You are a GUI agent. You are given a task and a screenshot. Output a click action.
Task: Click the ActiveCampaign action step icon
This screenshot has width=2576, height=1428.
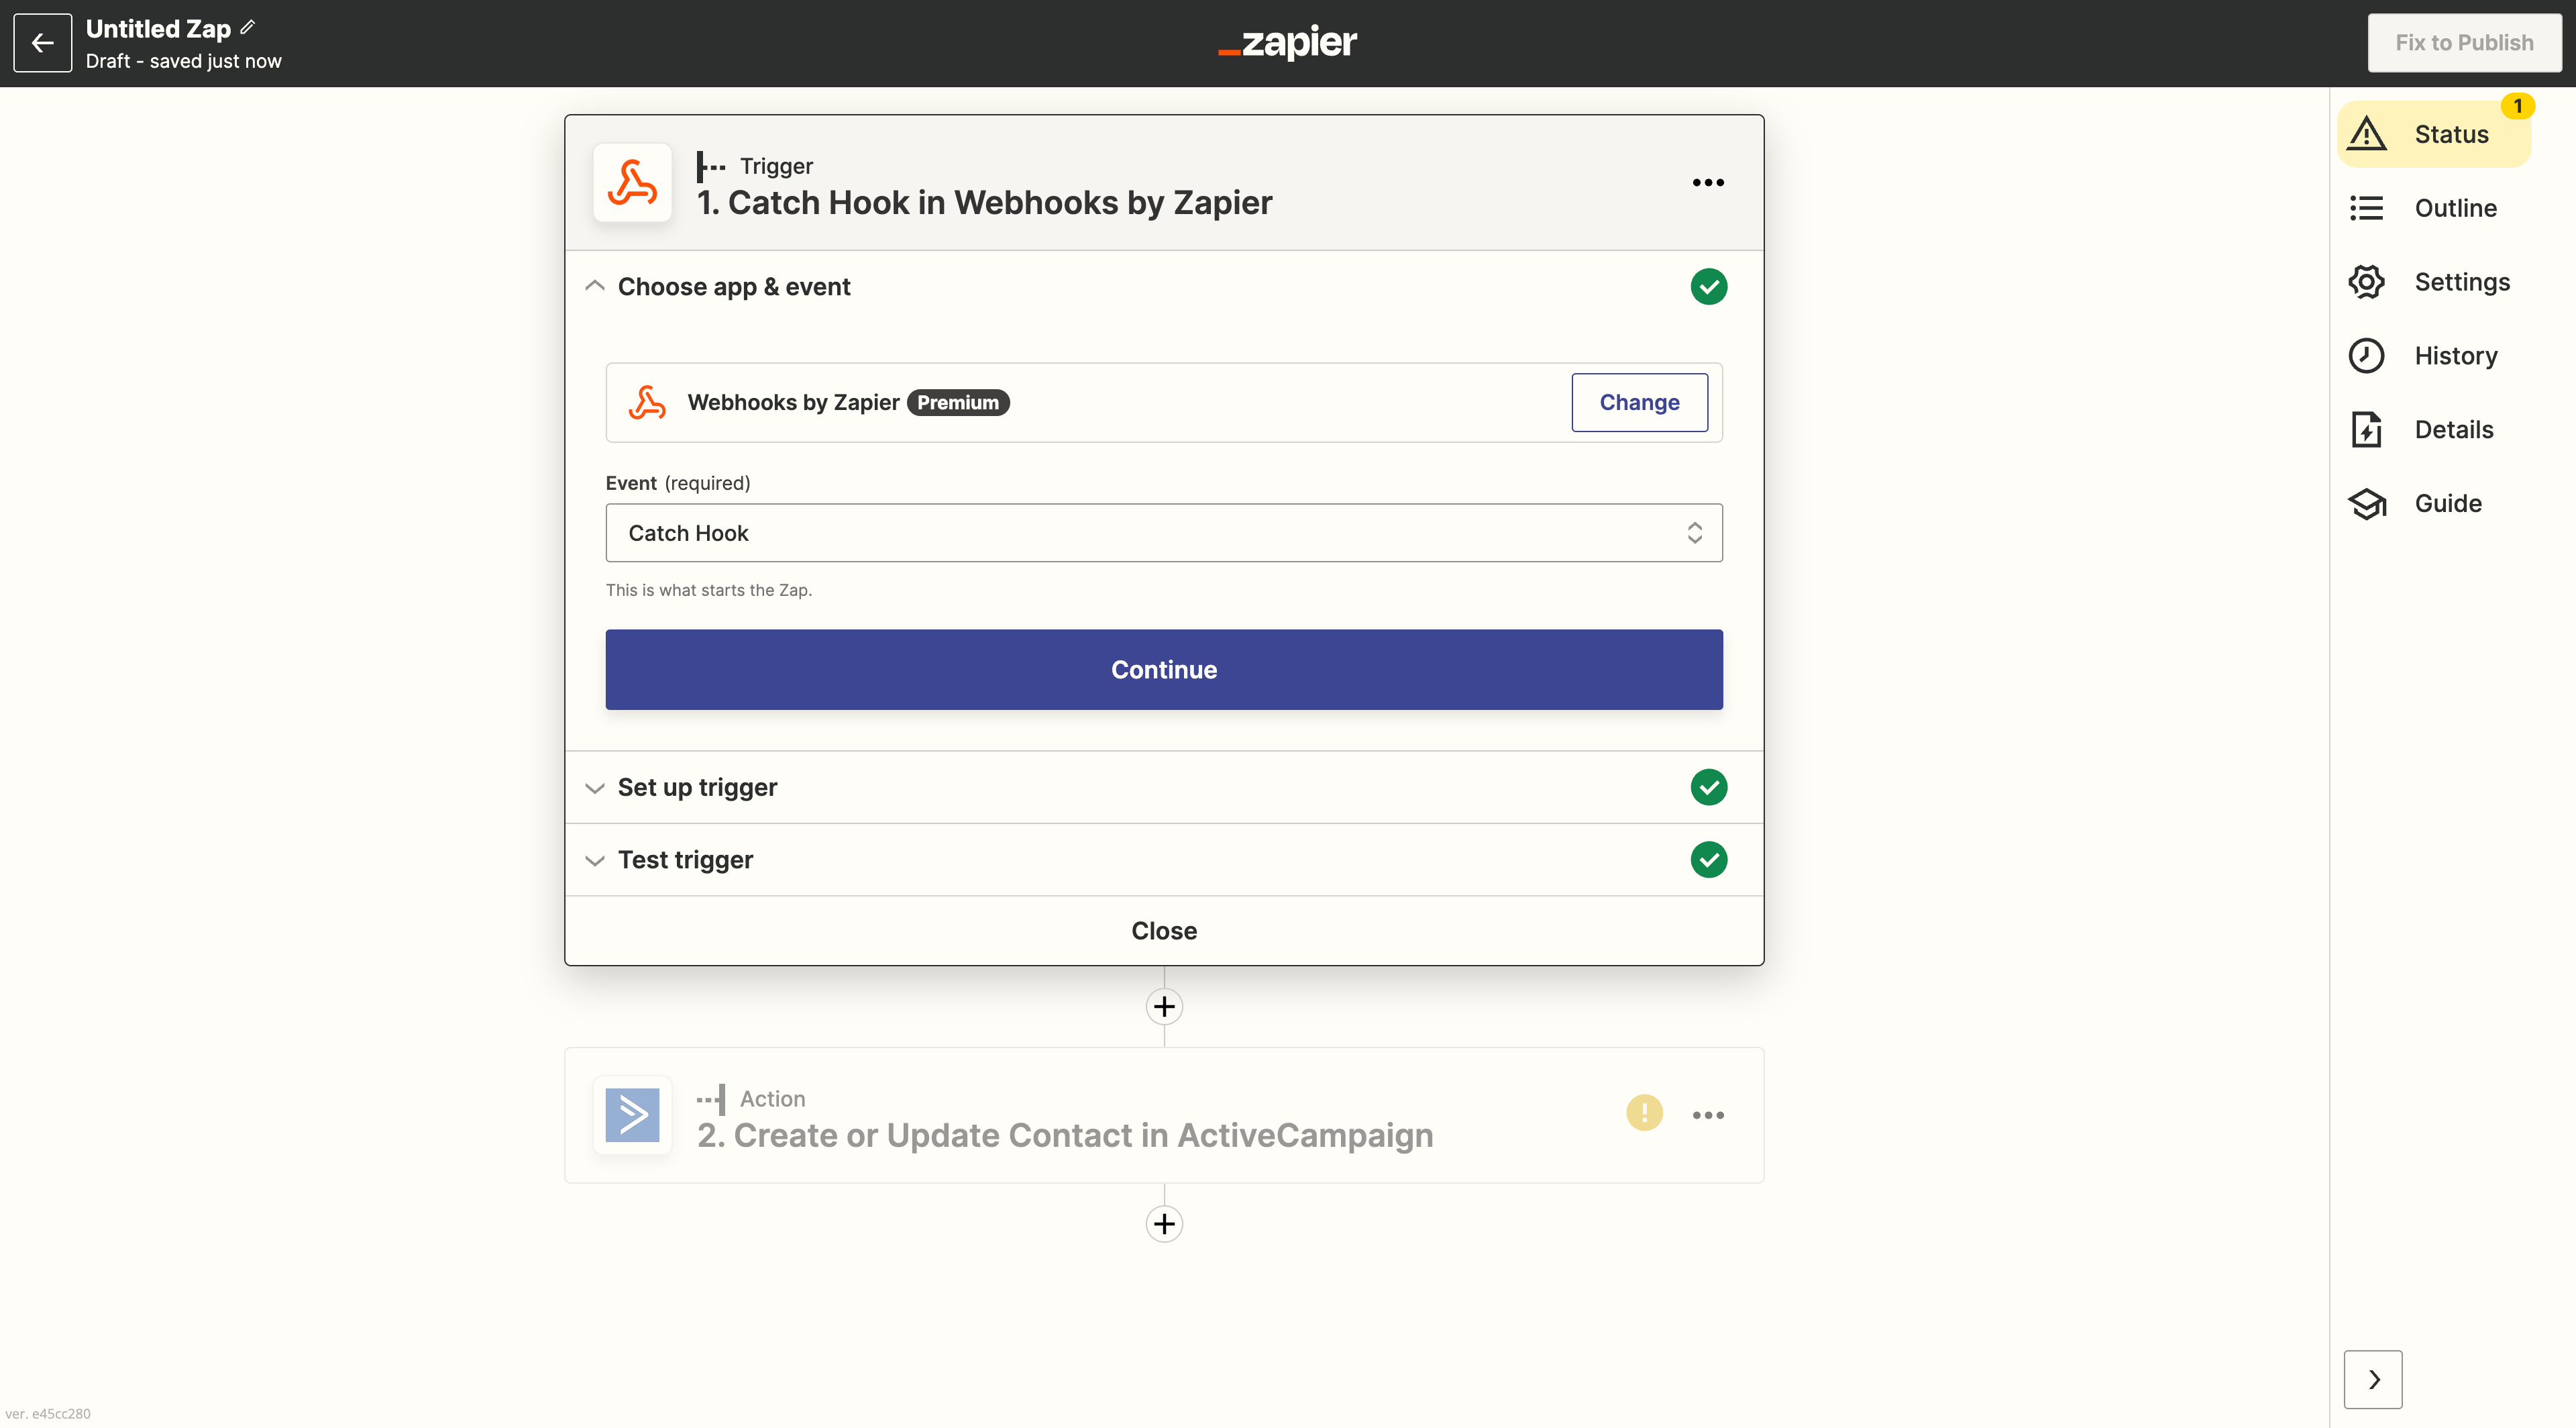coord(632,1115)
